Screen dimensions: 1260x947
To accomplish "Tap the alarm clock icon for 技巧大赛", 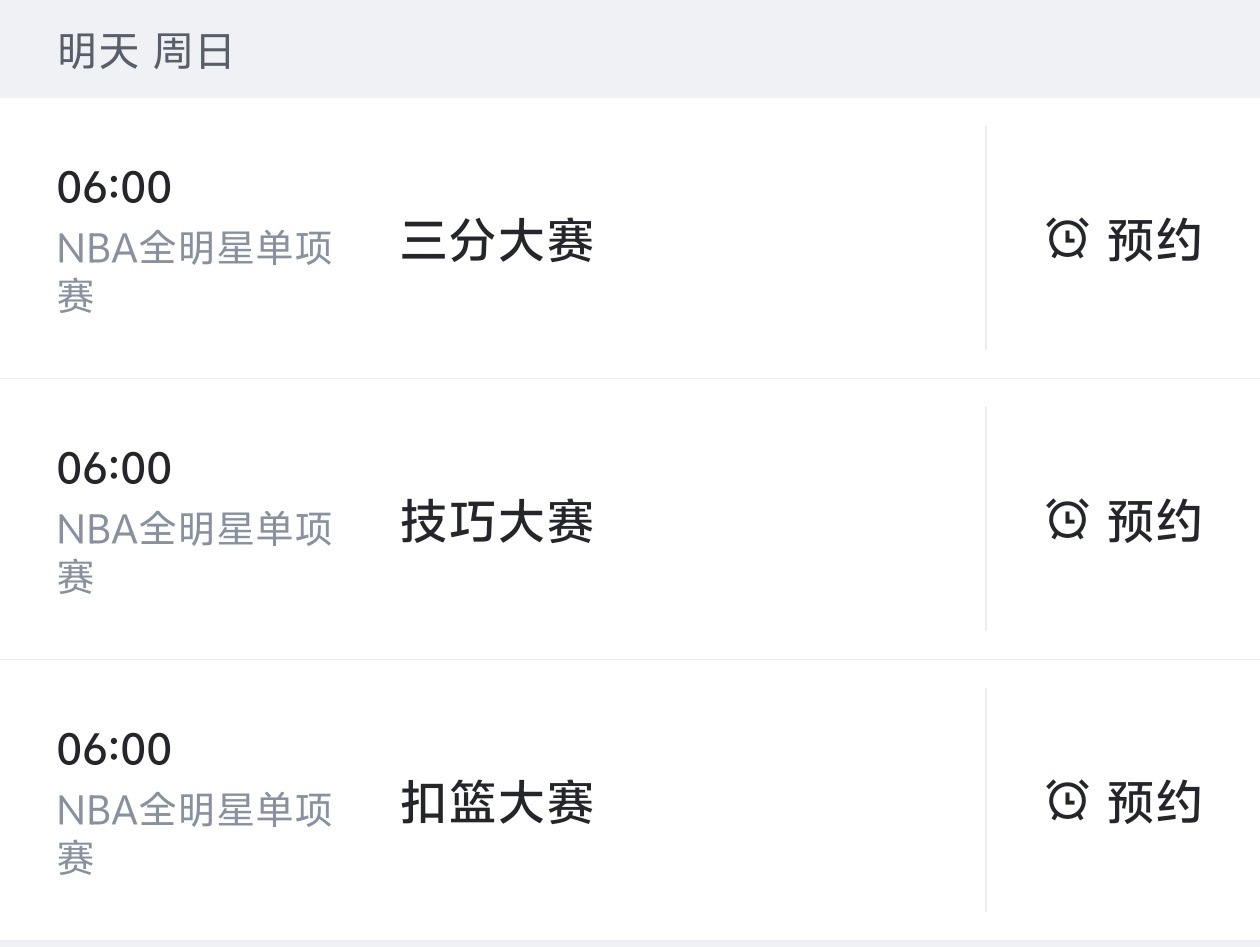I will pyautogui.click(x=1067, y=520).
